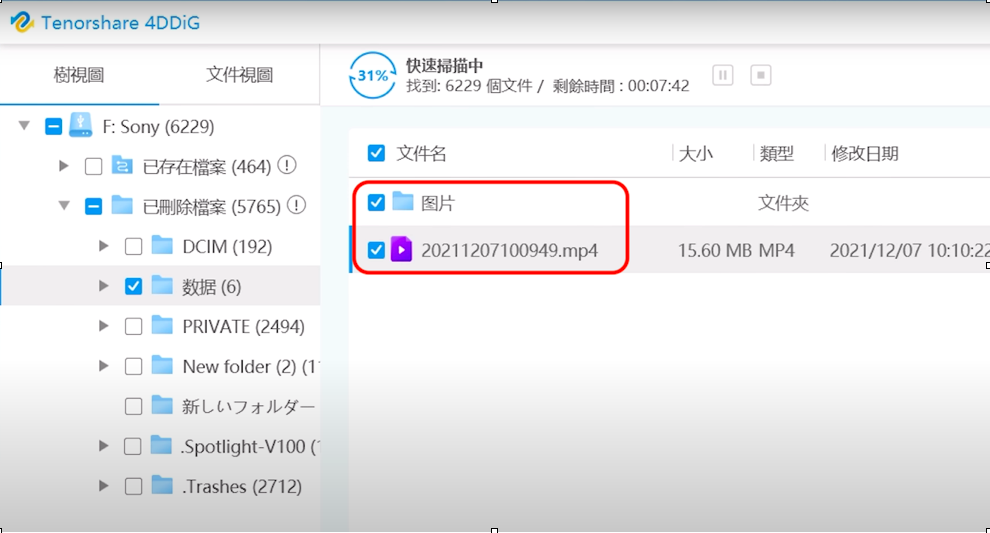990x533 pixels.
Task: Click the 文件夾 type cell
Action: tap(784, 203)
